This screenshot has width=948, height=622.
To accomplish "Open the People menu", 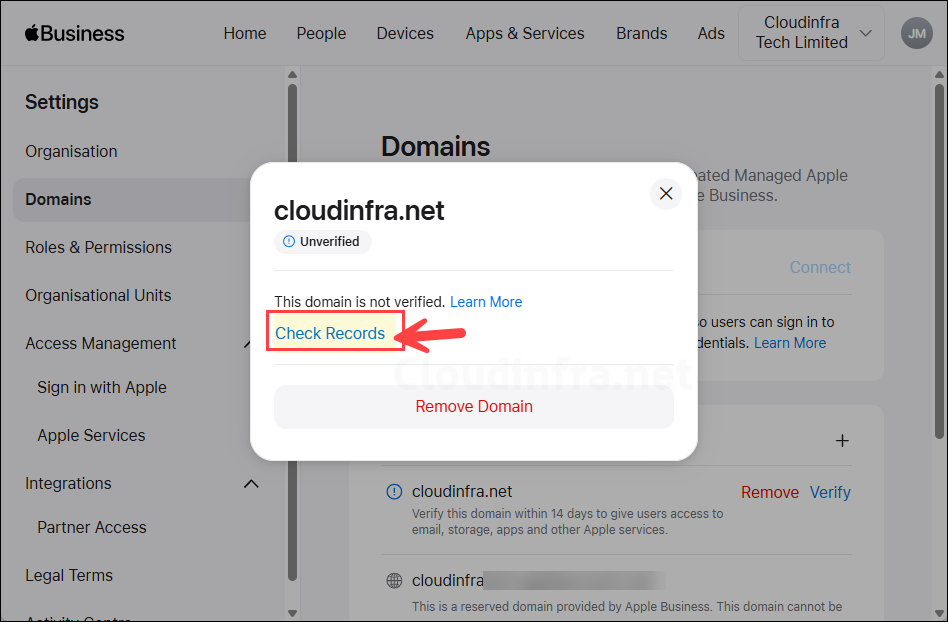I will point(321,33).
